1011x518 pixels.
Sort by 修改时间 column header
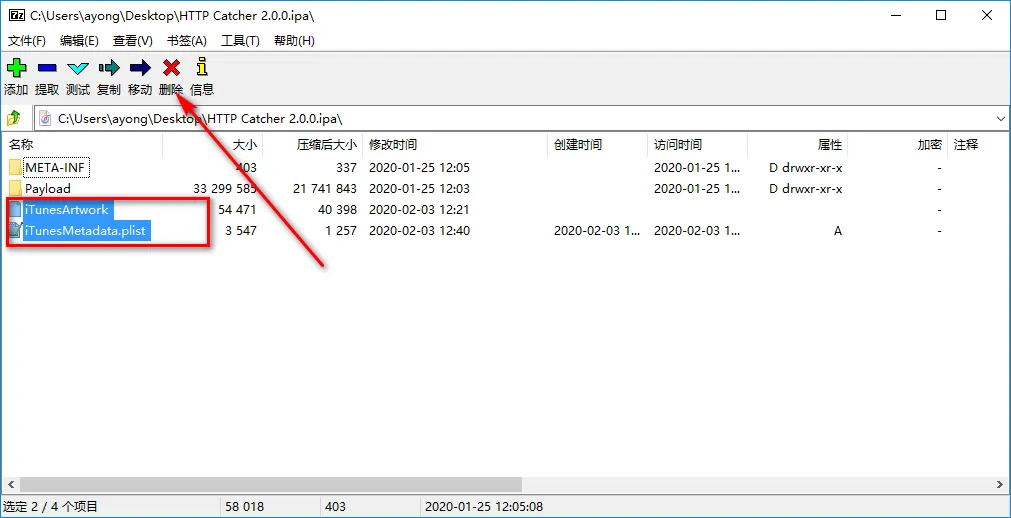455,145
